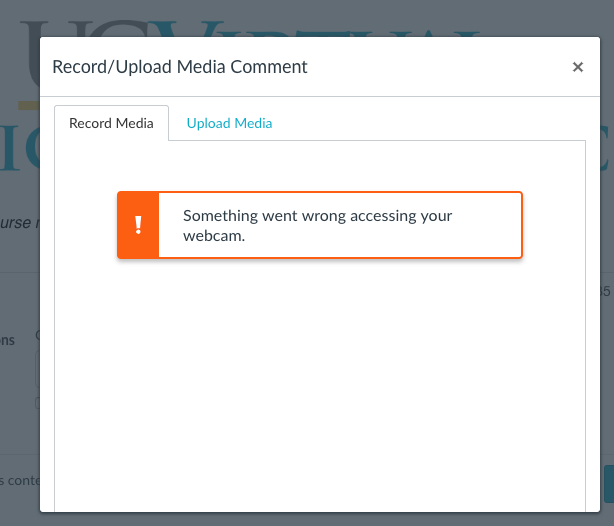Select the Record Media tab
This screenshot has width=614, height=526.
tap(111, 123)
